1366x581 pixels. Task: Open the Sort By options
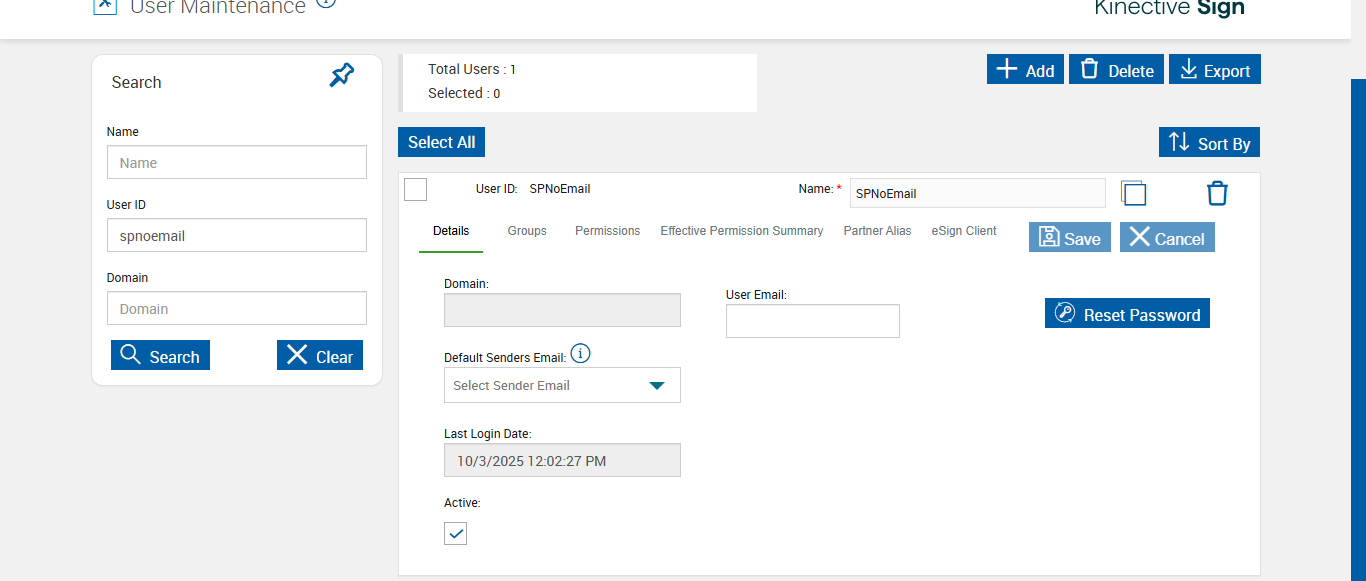(x=1209, y=143)
